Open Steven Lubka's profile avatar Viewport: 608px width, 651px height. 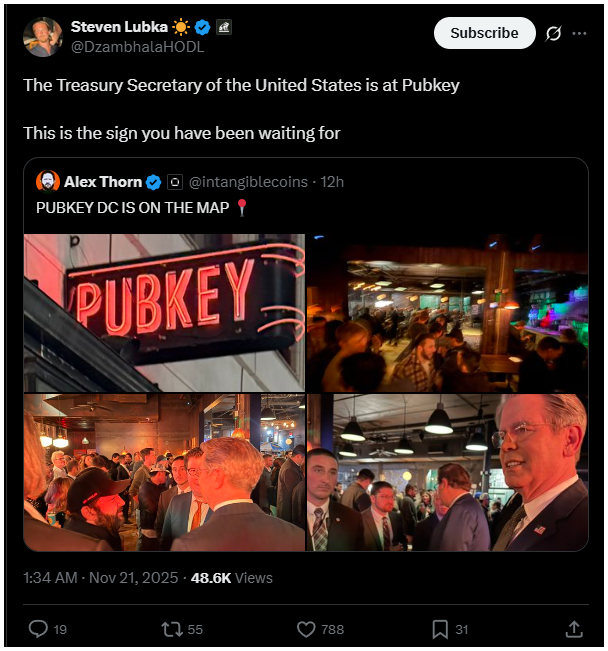(43, 36)
